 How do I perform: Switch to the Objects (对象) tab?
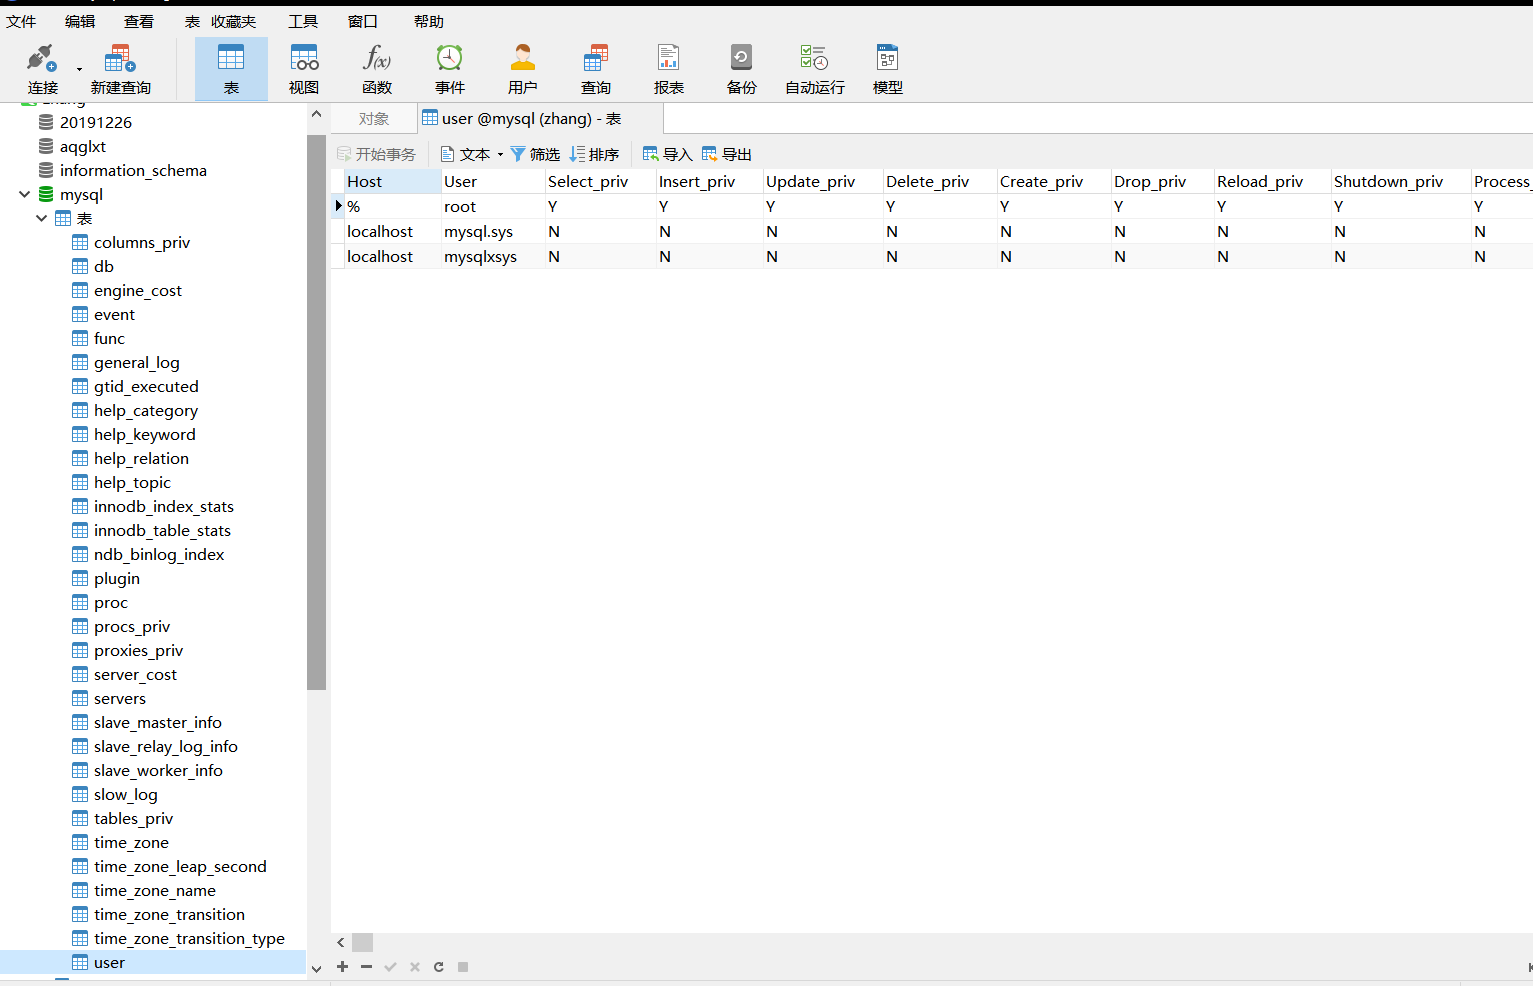pyautogui.click(x=374, y=118)
